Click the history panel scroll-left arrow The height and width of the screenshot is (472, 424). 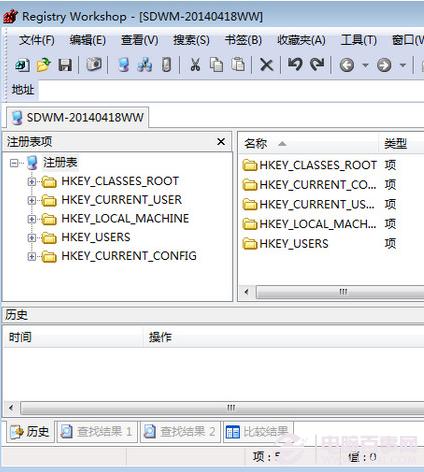click(11, 408)
